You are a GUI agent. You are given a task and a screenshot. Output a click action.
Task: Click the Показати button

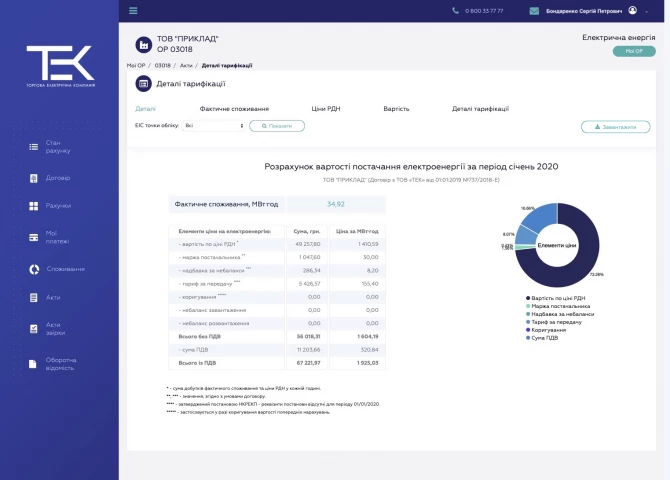click(277, 126)
